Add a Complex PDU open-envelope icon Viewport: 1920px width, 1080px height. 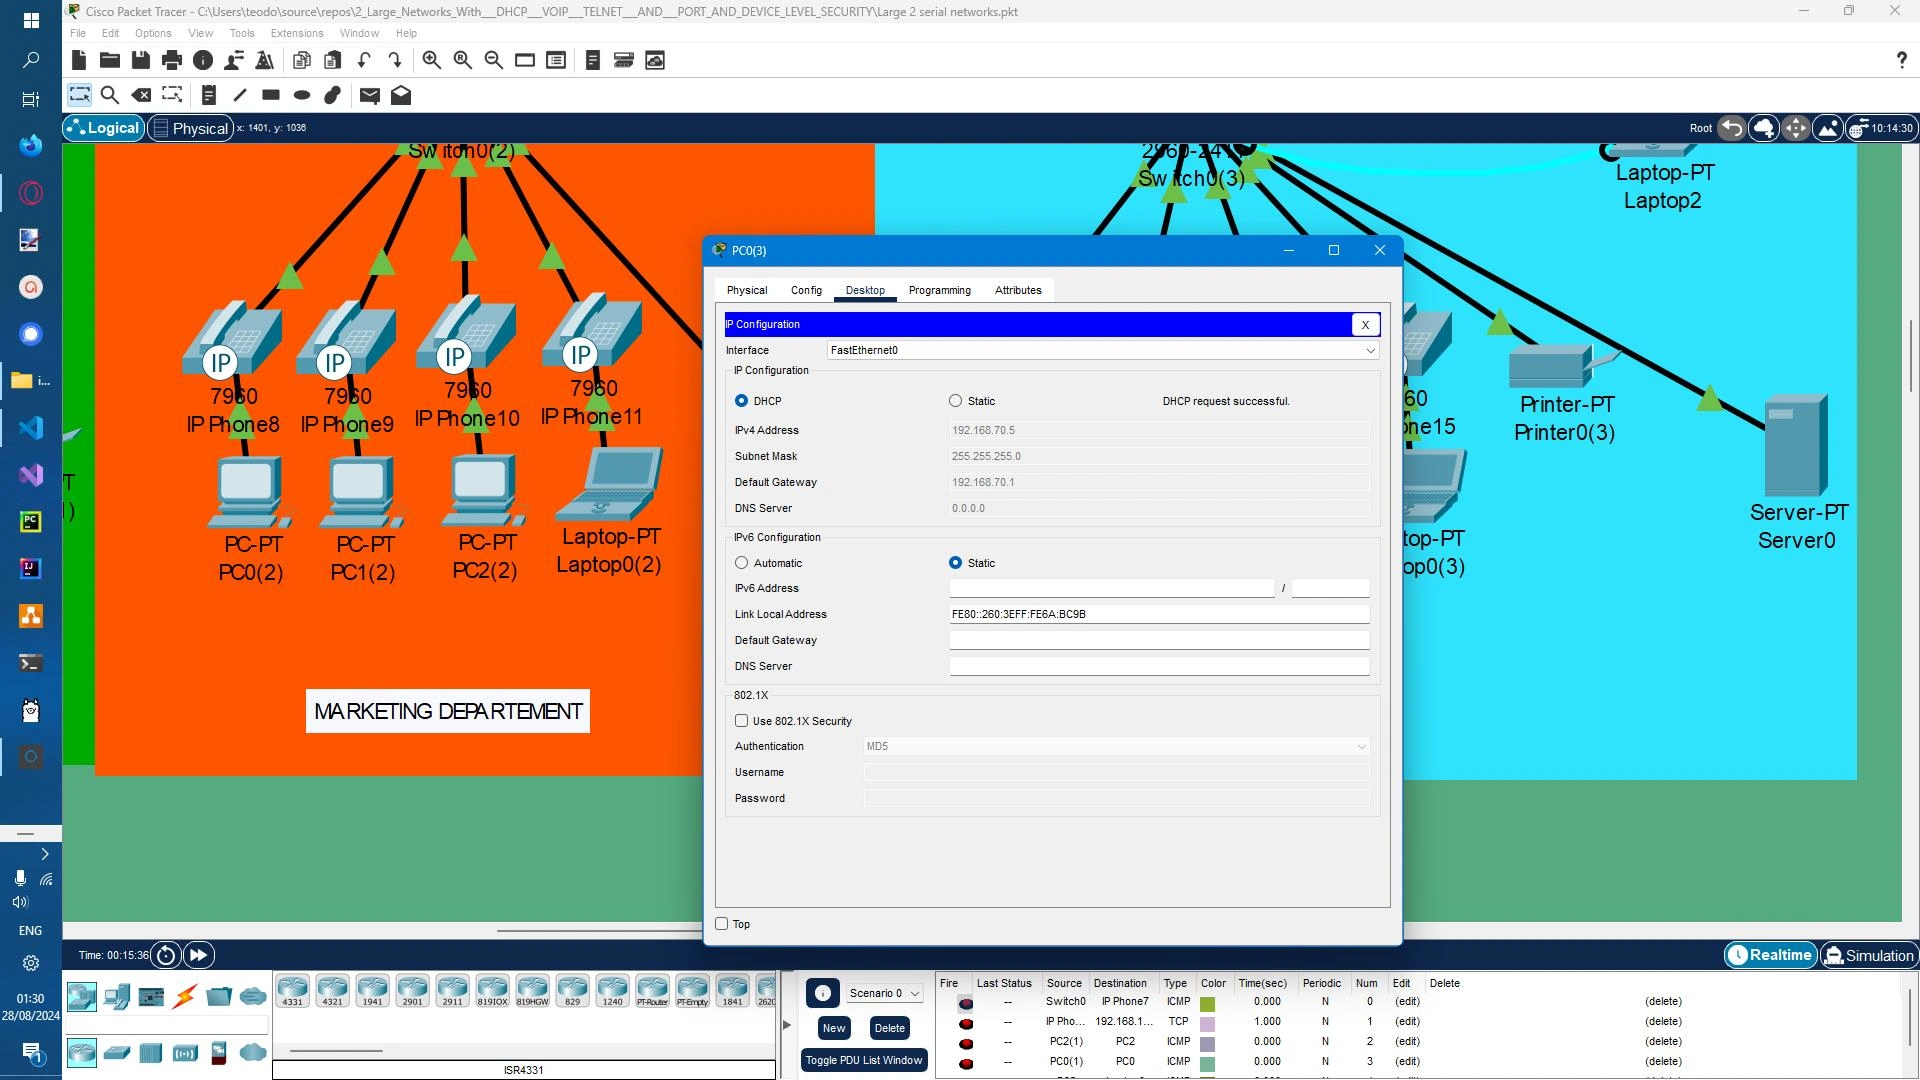[401, 95]
